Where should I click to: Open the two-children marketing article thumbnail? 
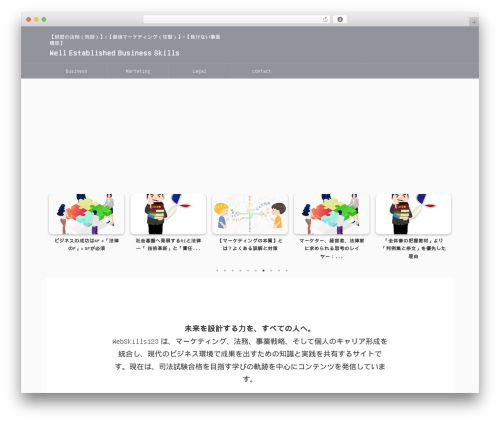[x=250, y=214]
